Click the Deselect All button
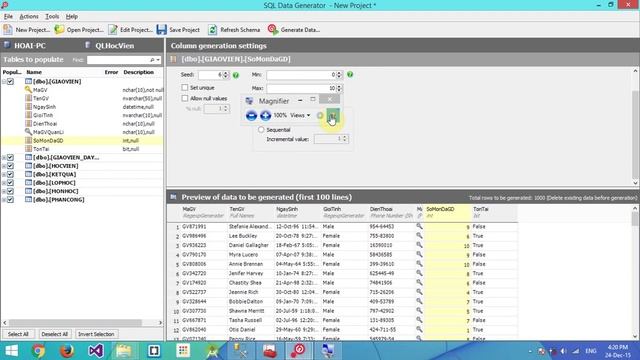640x360 pixels. pos(55,334)
